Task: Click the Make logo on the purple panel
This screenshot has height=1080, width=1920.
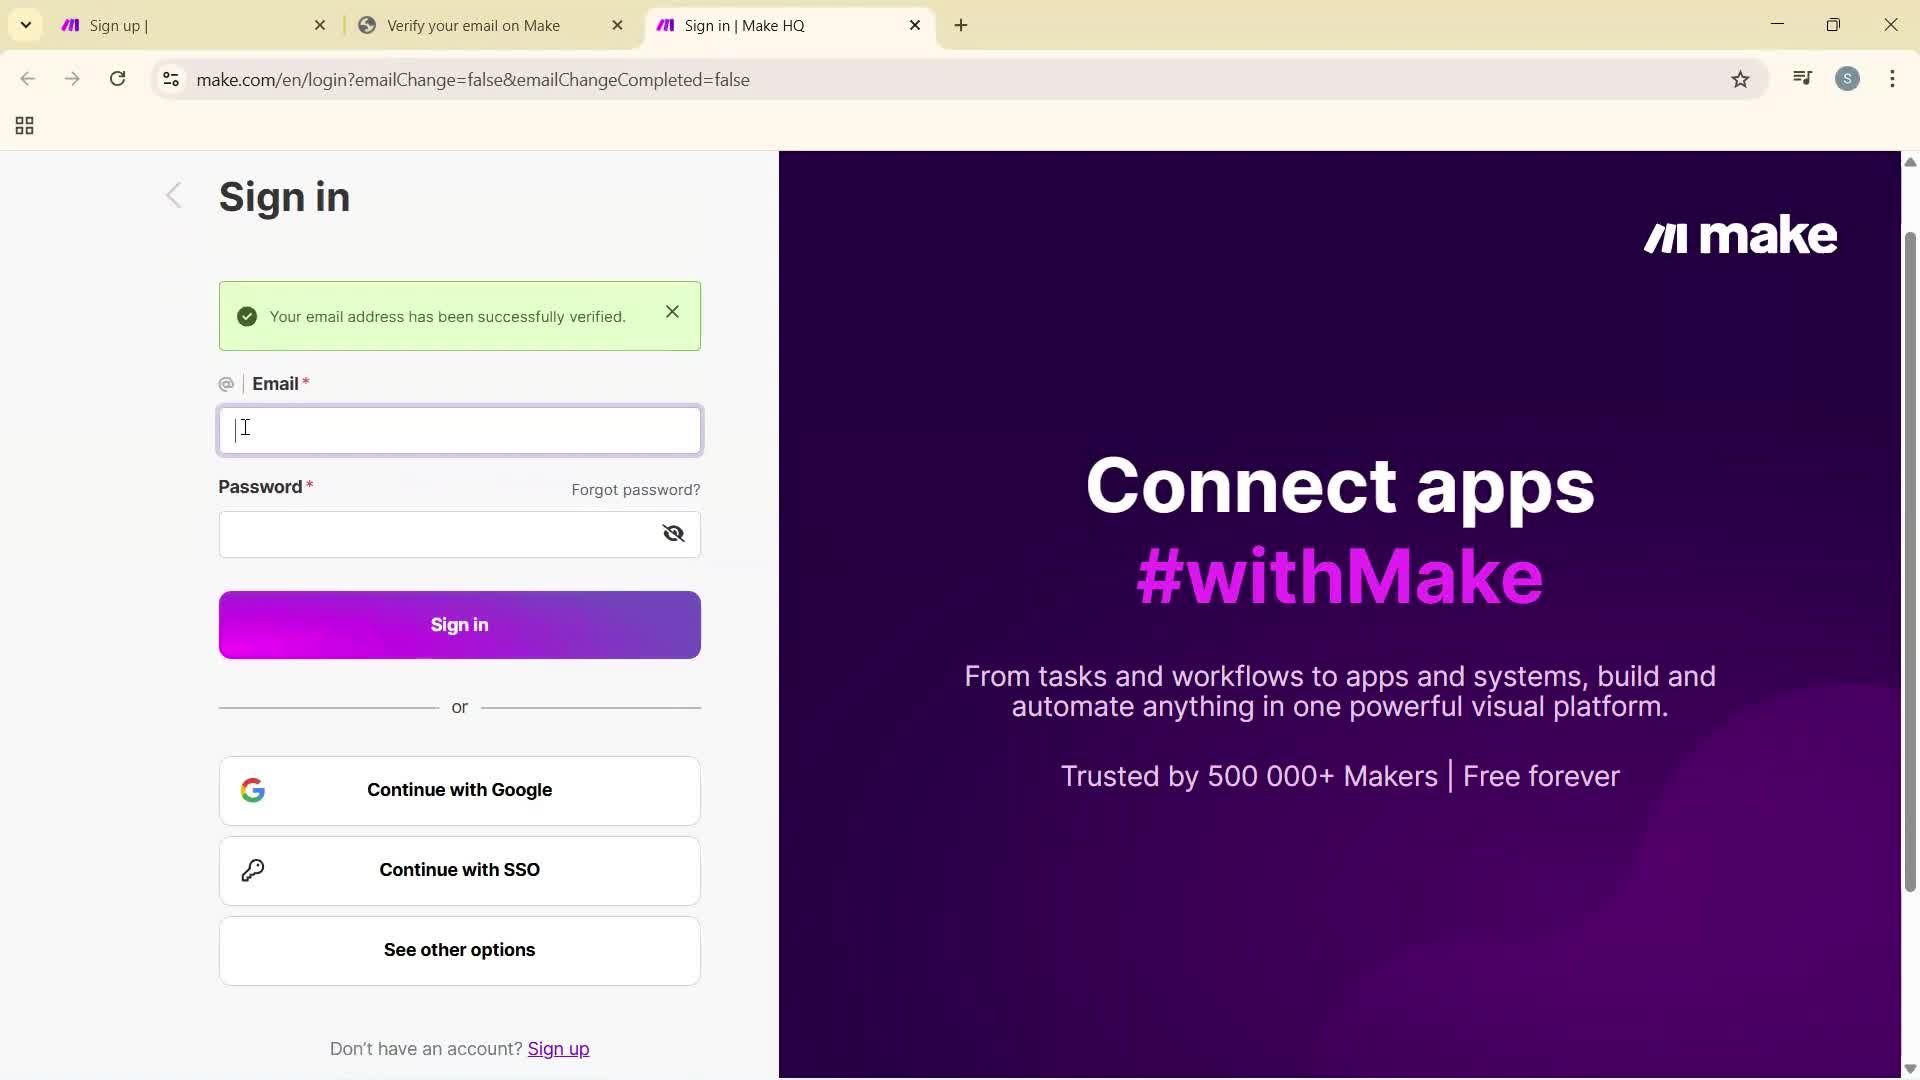Action: tap(1740, 235)
